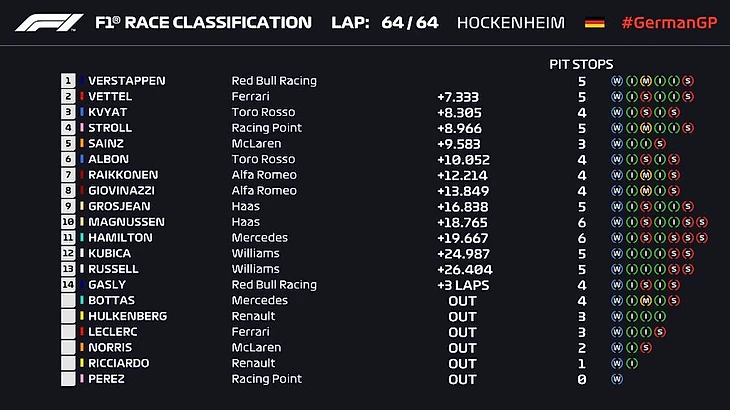Click Norris's red soft tyre icon
Image resolution: width=730 pixels, height=410 pixels.
pos(645,348)
